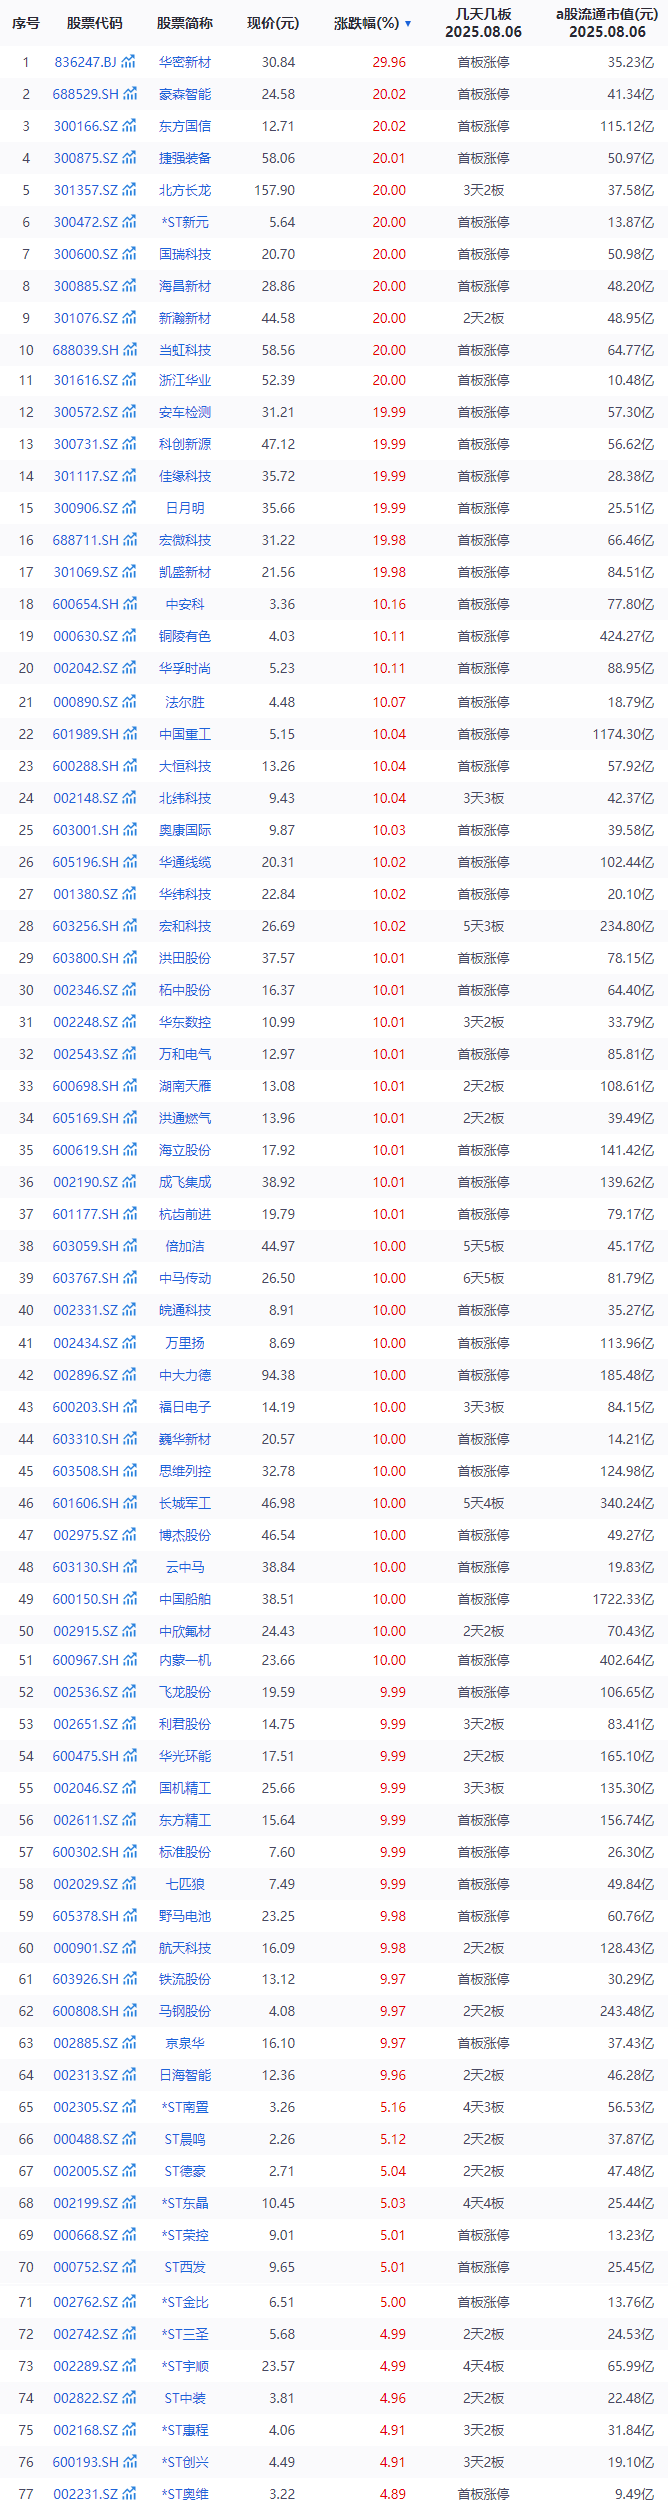Click the chart icon next to 600967.SH
Viewport: 668px width, 2509px height.
[x=129, y=1660]
